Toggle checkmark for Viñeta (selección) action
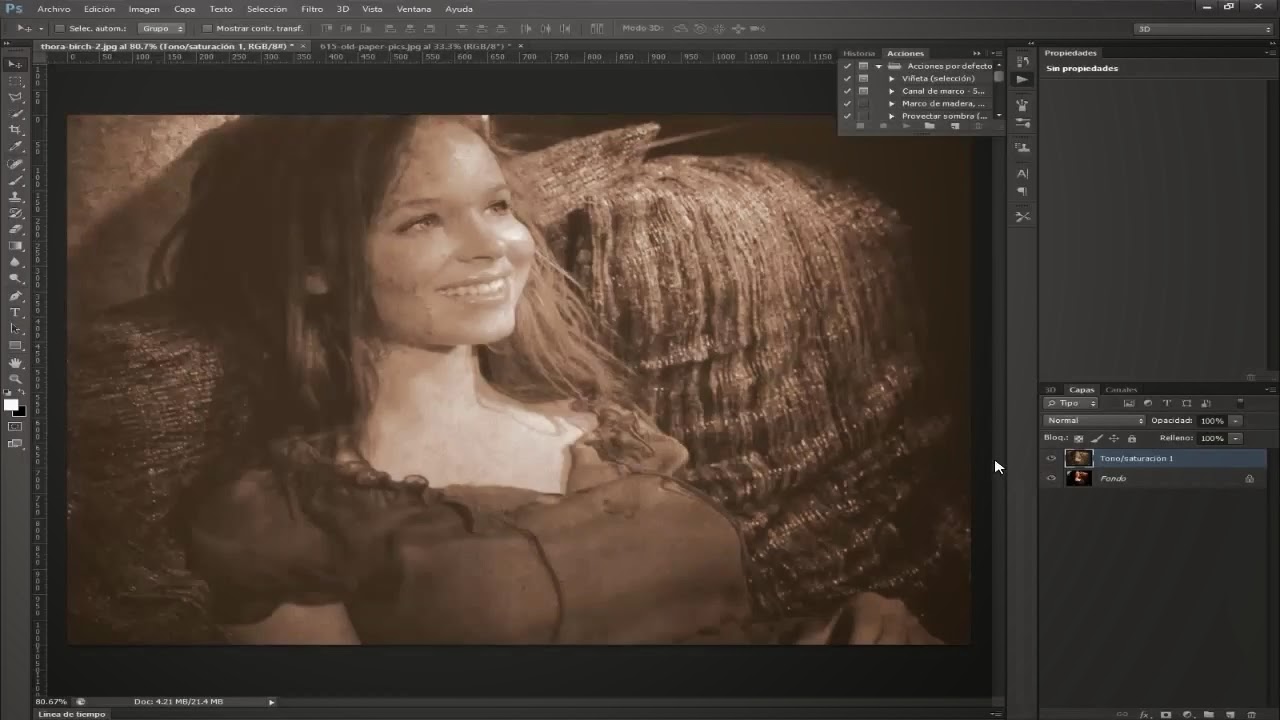Screen dimensions: 1280x720 pos(847,79)
